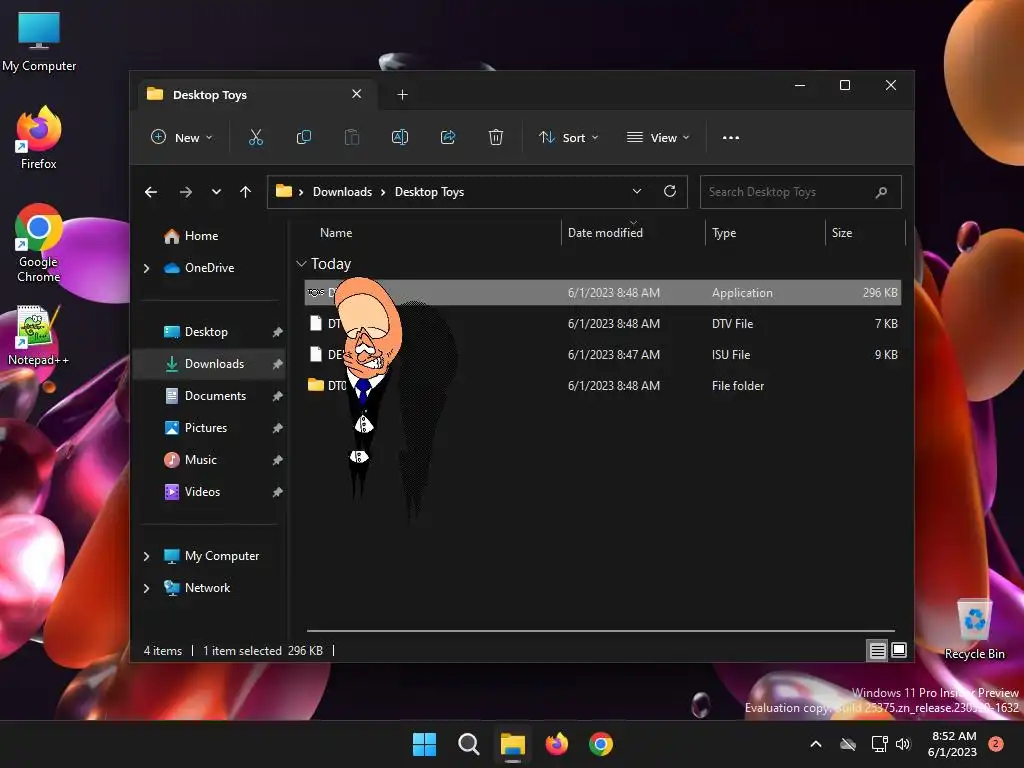Launch Firefox from the taskbar
The width and height of the screenshot is (1024, 768).
click(557, 744)
